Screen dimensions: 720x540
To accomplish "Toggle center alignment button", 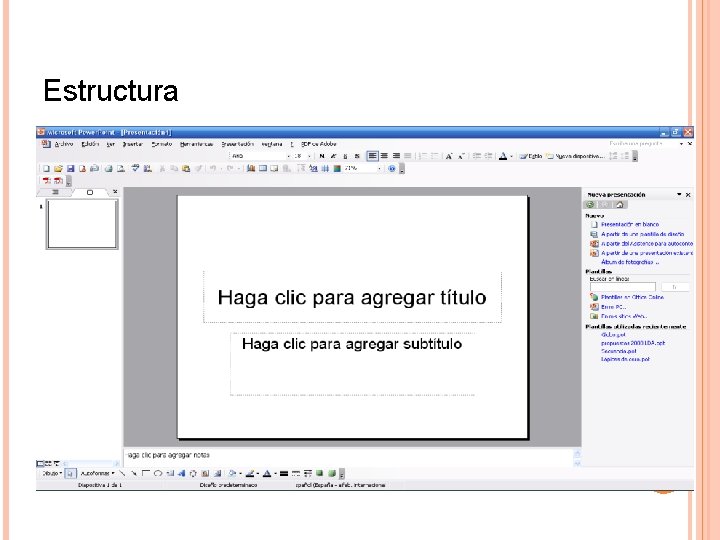I will 384,156.
